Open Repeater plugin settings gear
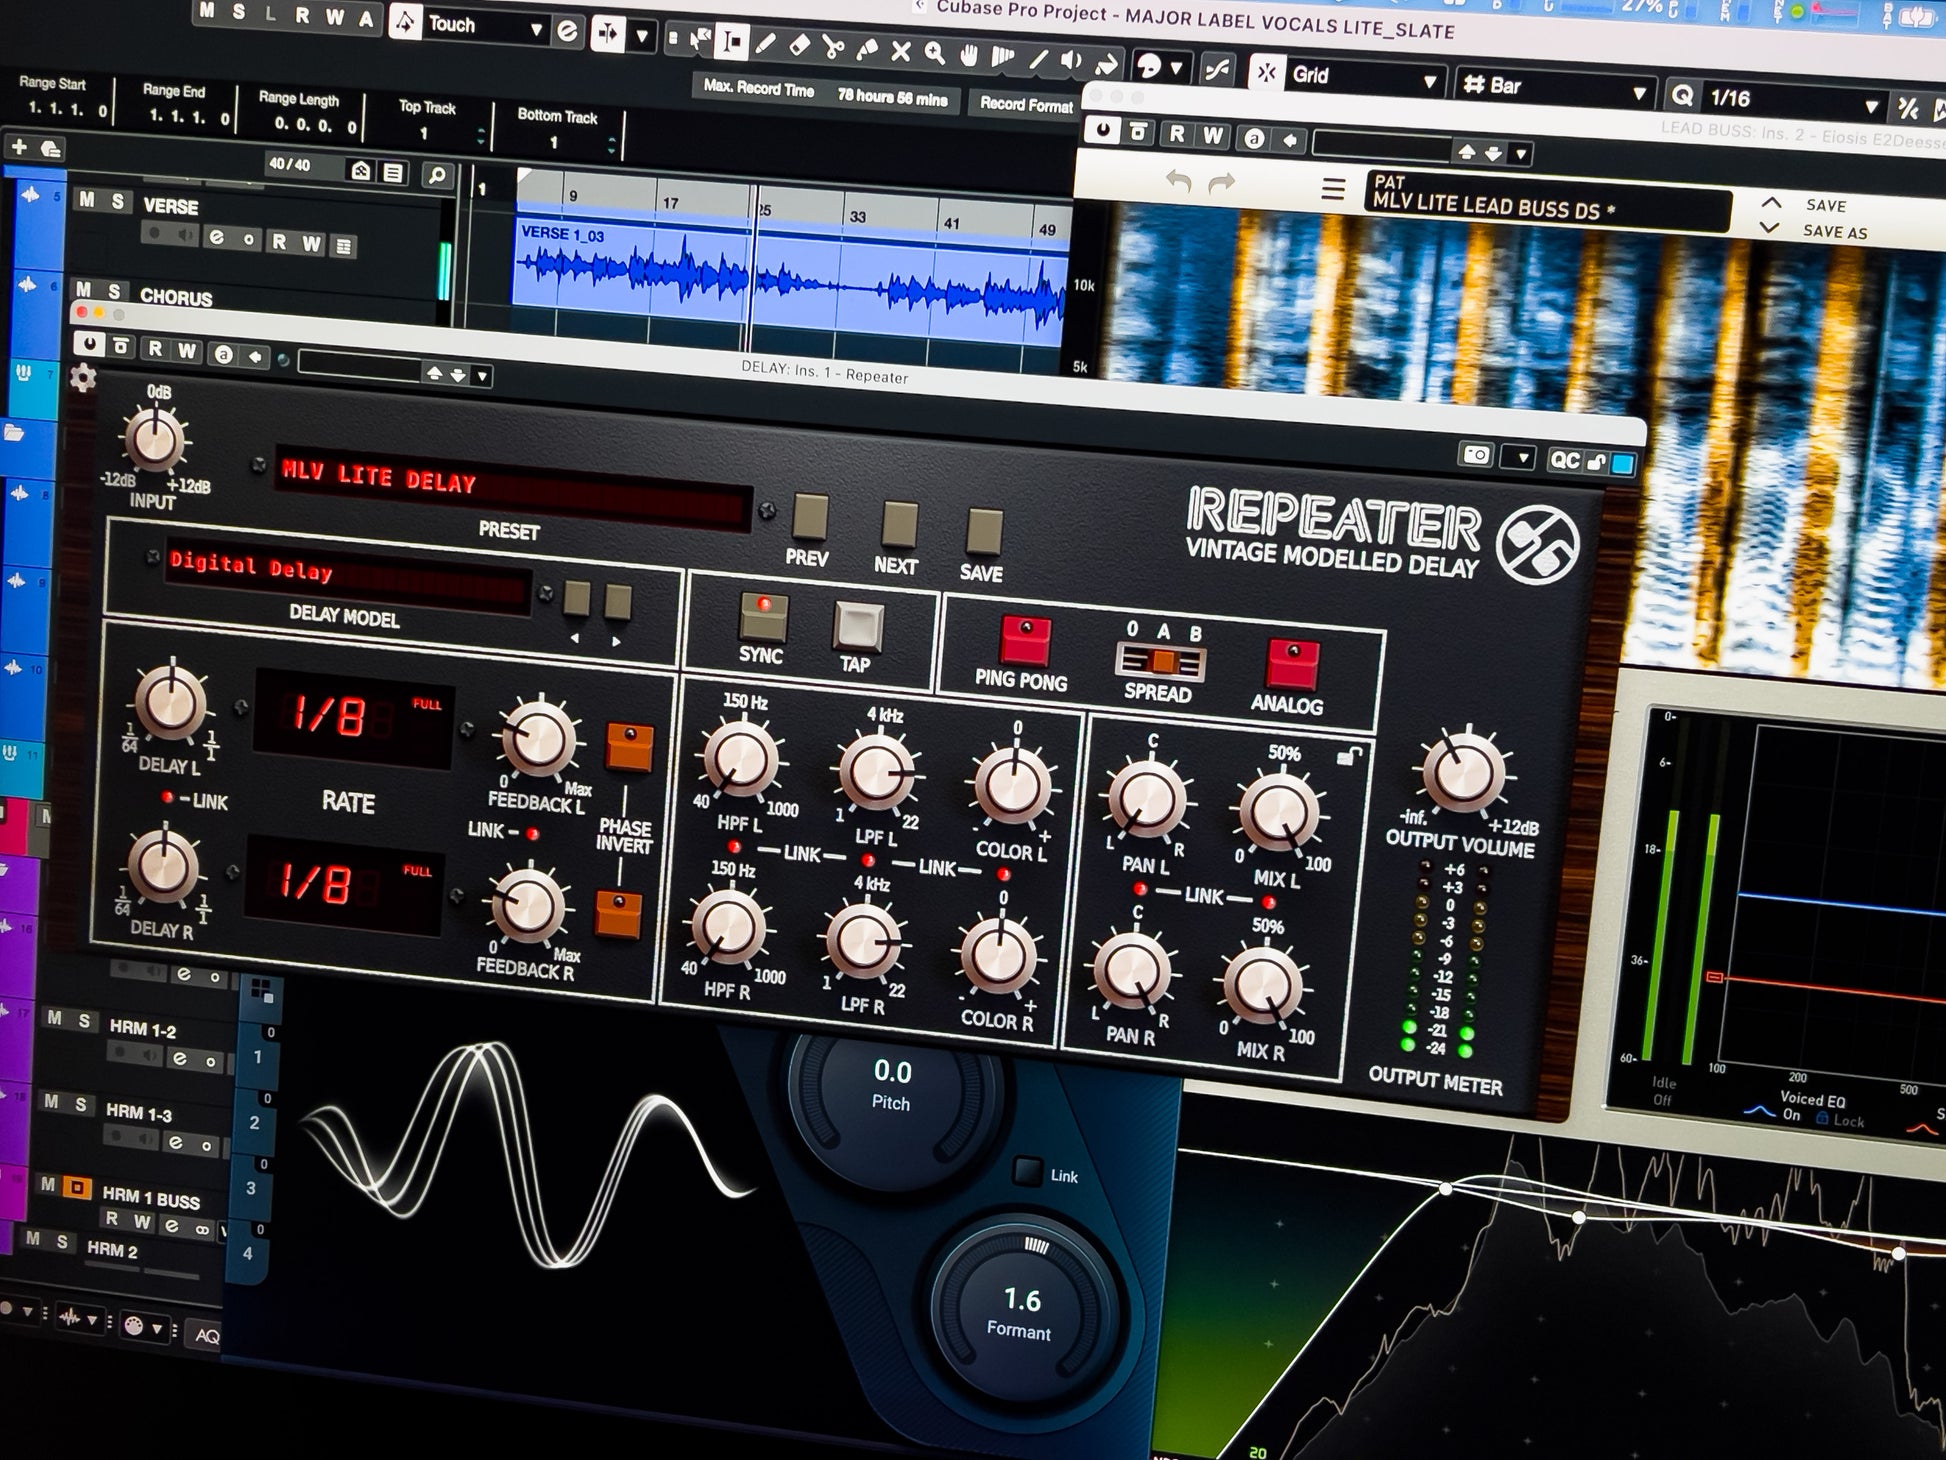1946x1460 pixels. point(82,378)
